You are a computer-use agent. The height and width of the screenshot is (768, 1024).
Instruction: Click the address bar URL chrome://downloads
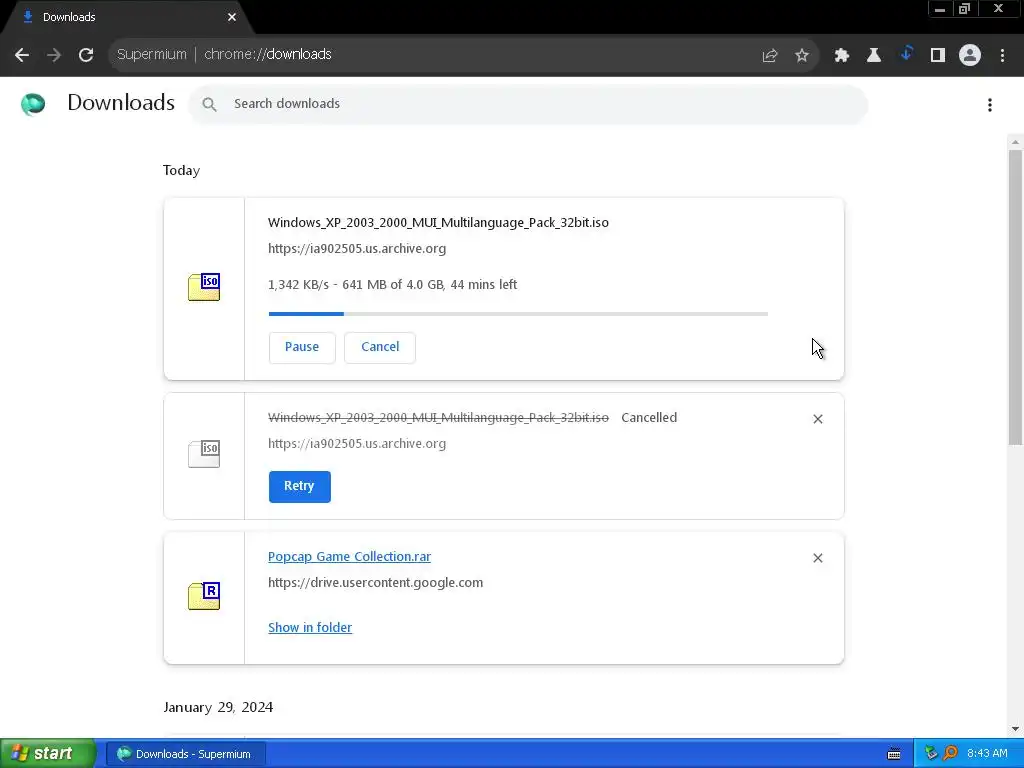(x=268, y=54)
